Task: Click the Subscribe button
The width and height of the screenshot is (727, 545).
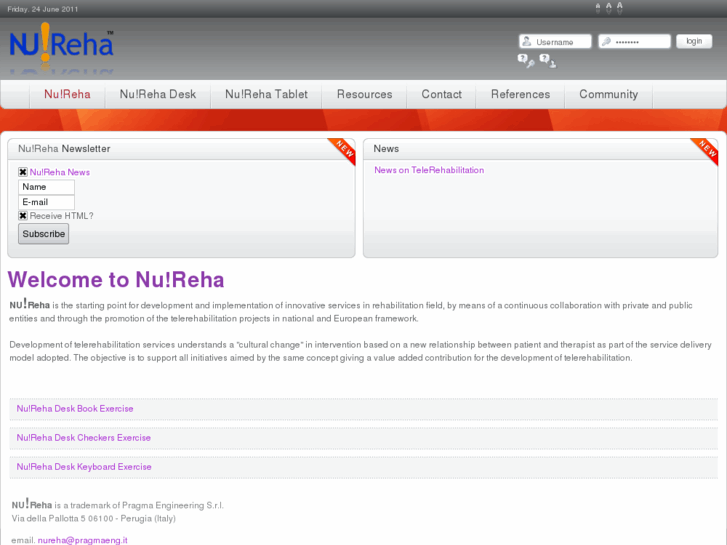Action: 44,234
